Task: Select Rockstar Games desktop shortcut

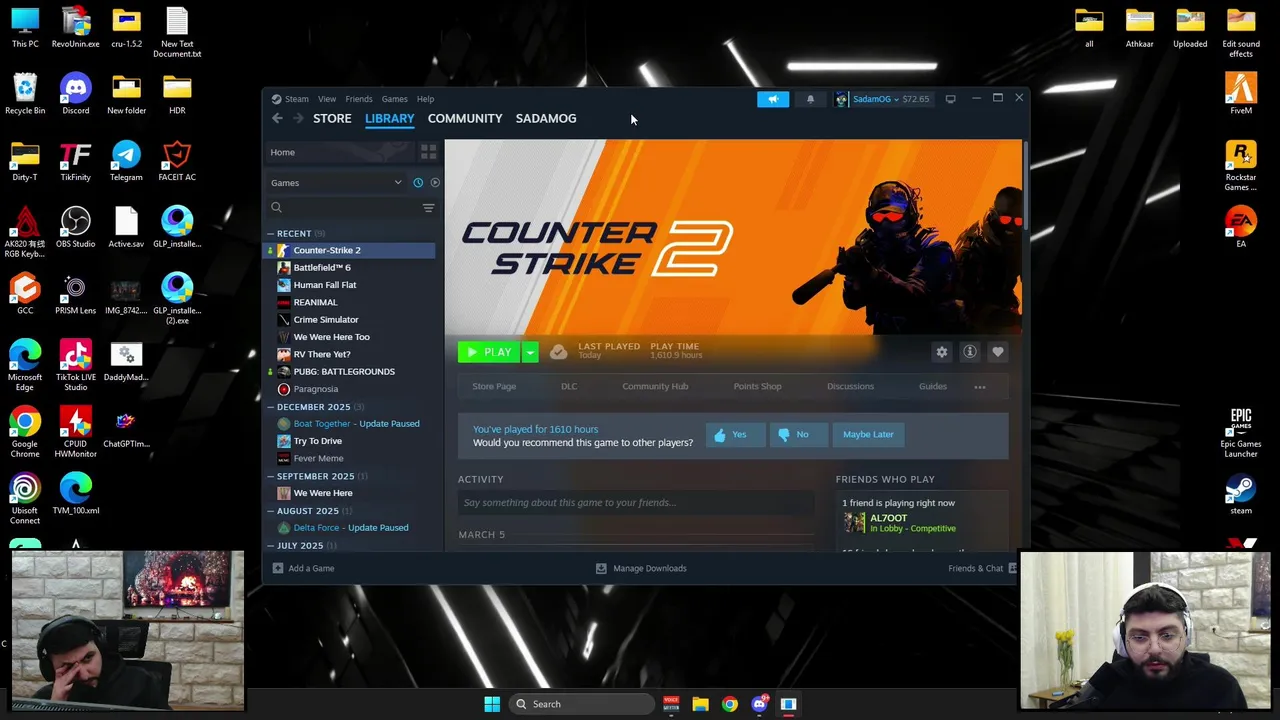Action: pyautogui.click(x=1241, y=165)
